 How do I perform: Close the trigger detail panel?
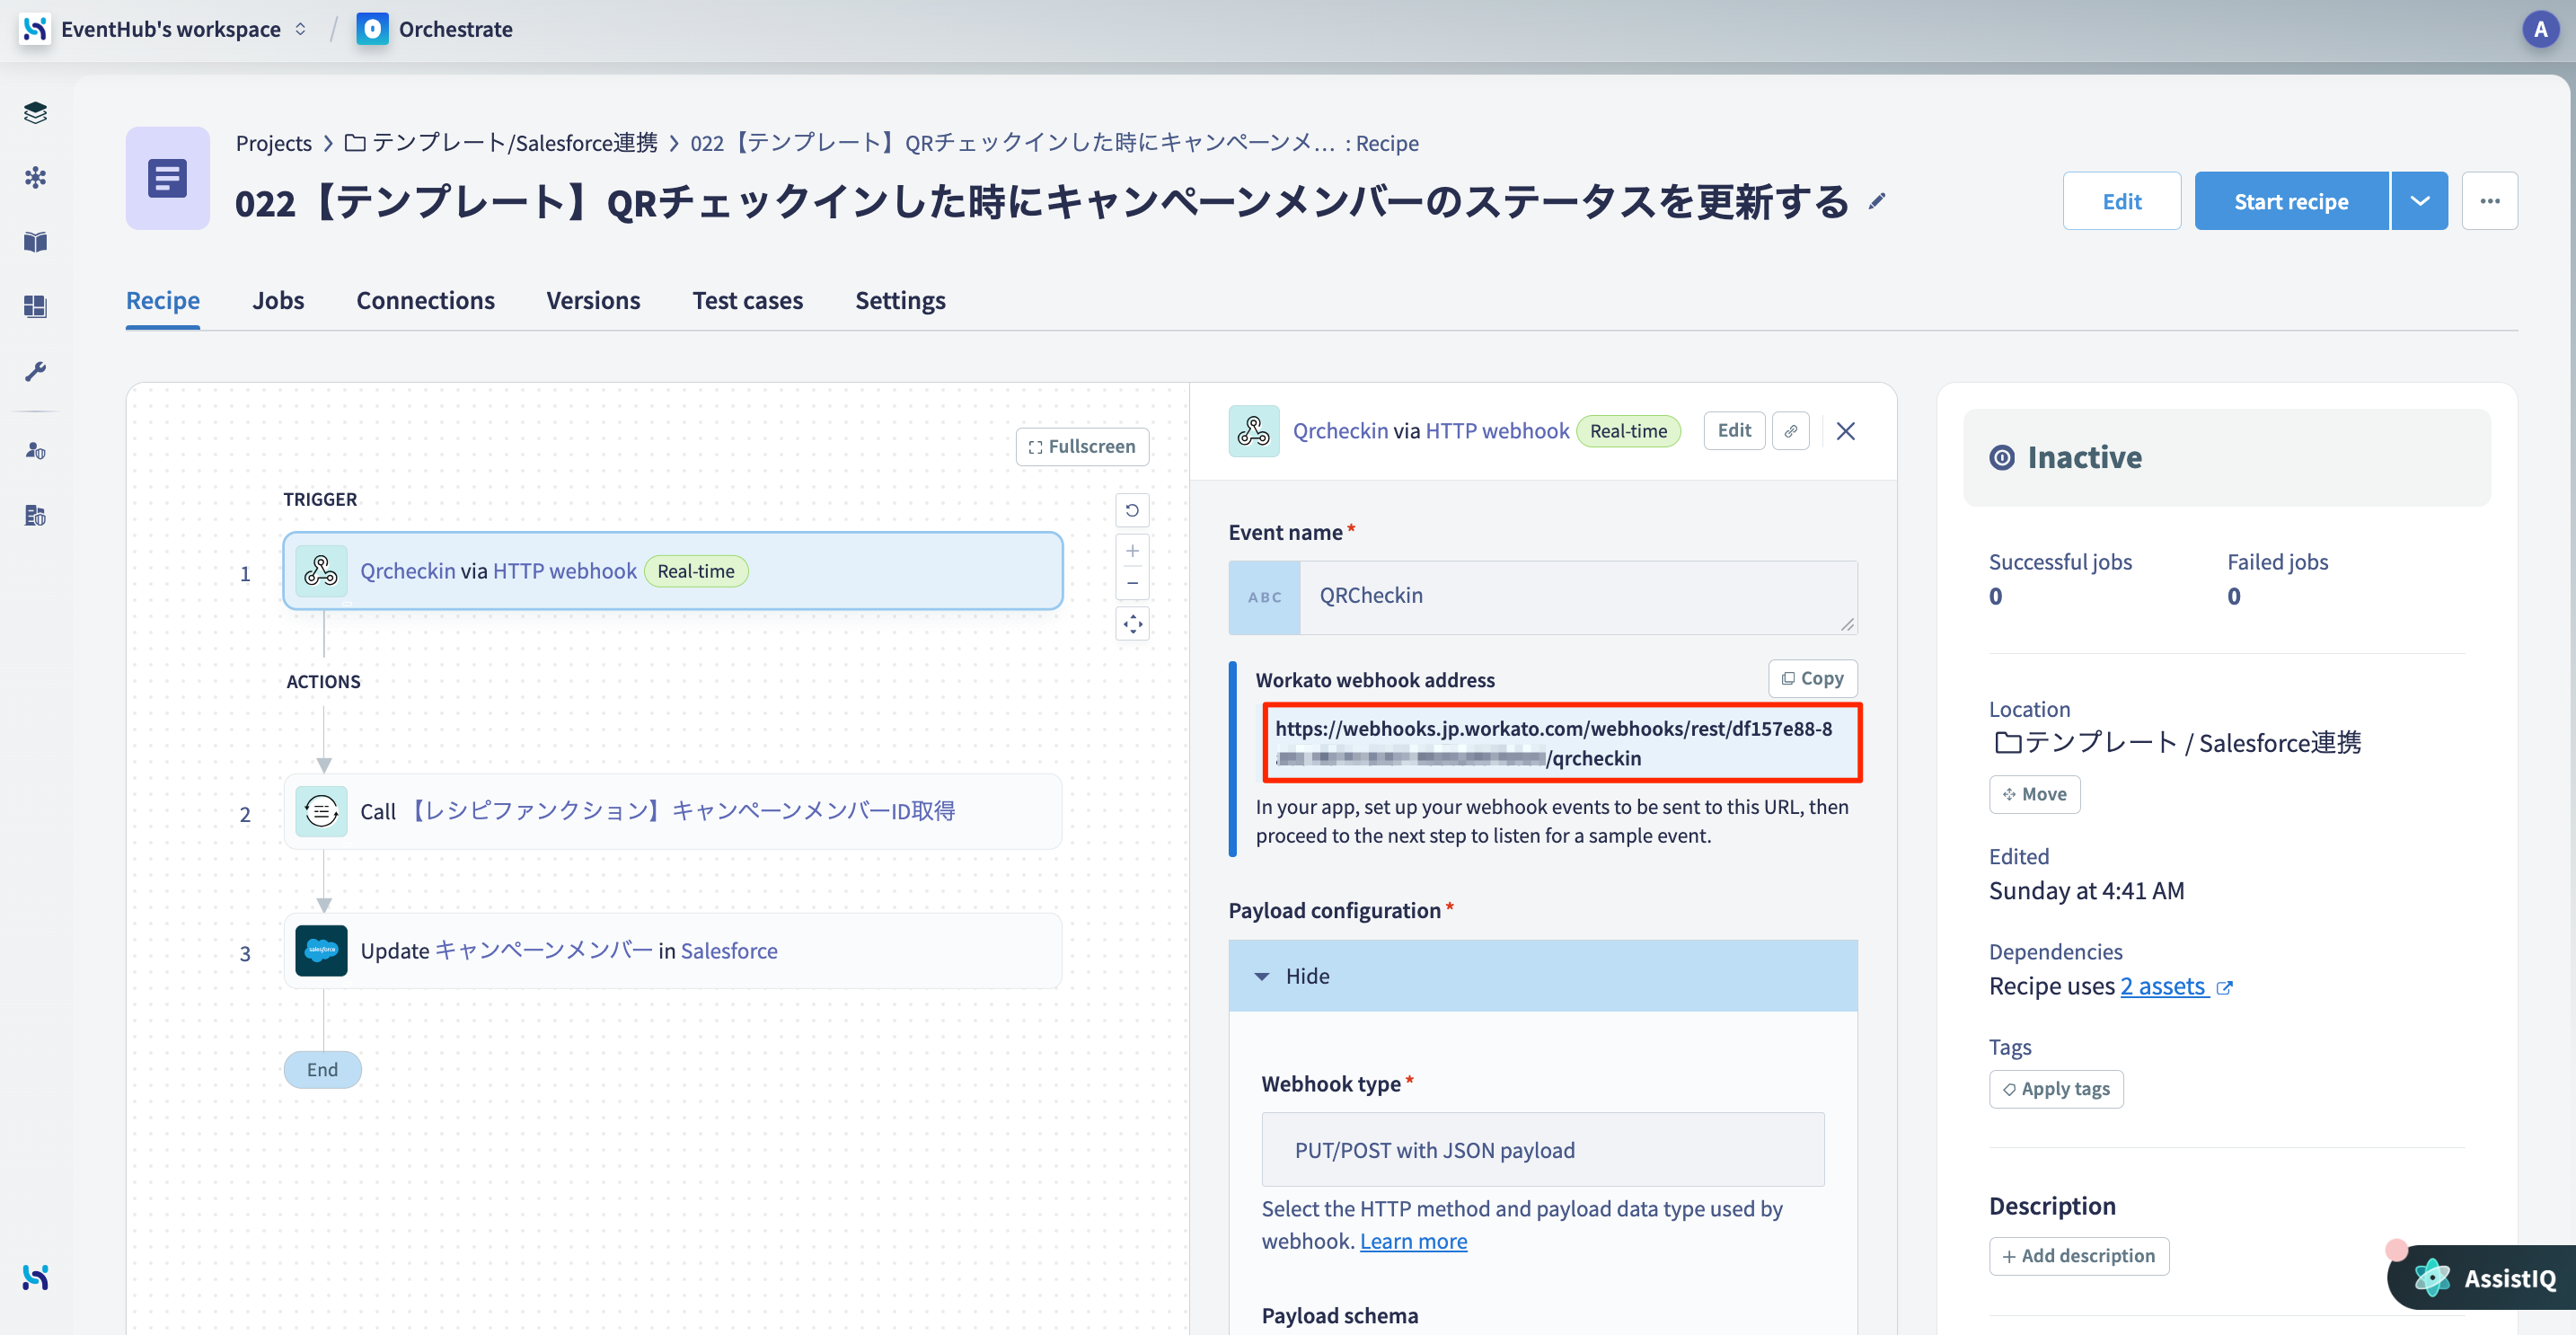tap(1846, 431)
